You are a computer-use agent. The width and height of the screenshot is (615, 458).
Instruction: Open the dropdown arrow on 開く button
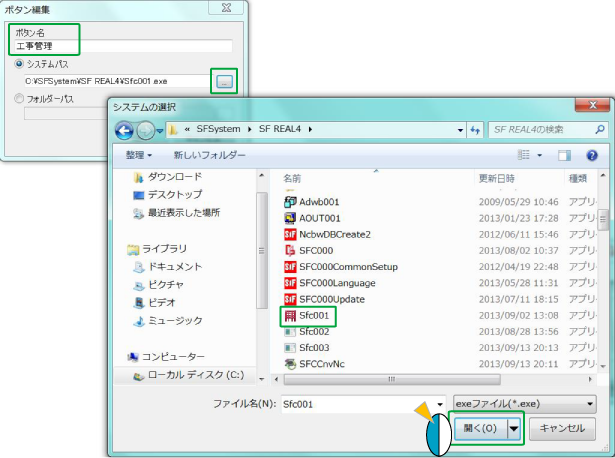[x=514, y=428]
